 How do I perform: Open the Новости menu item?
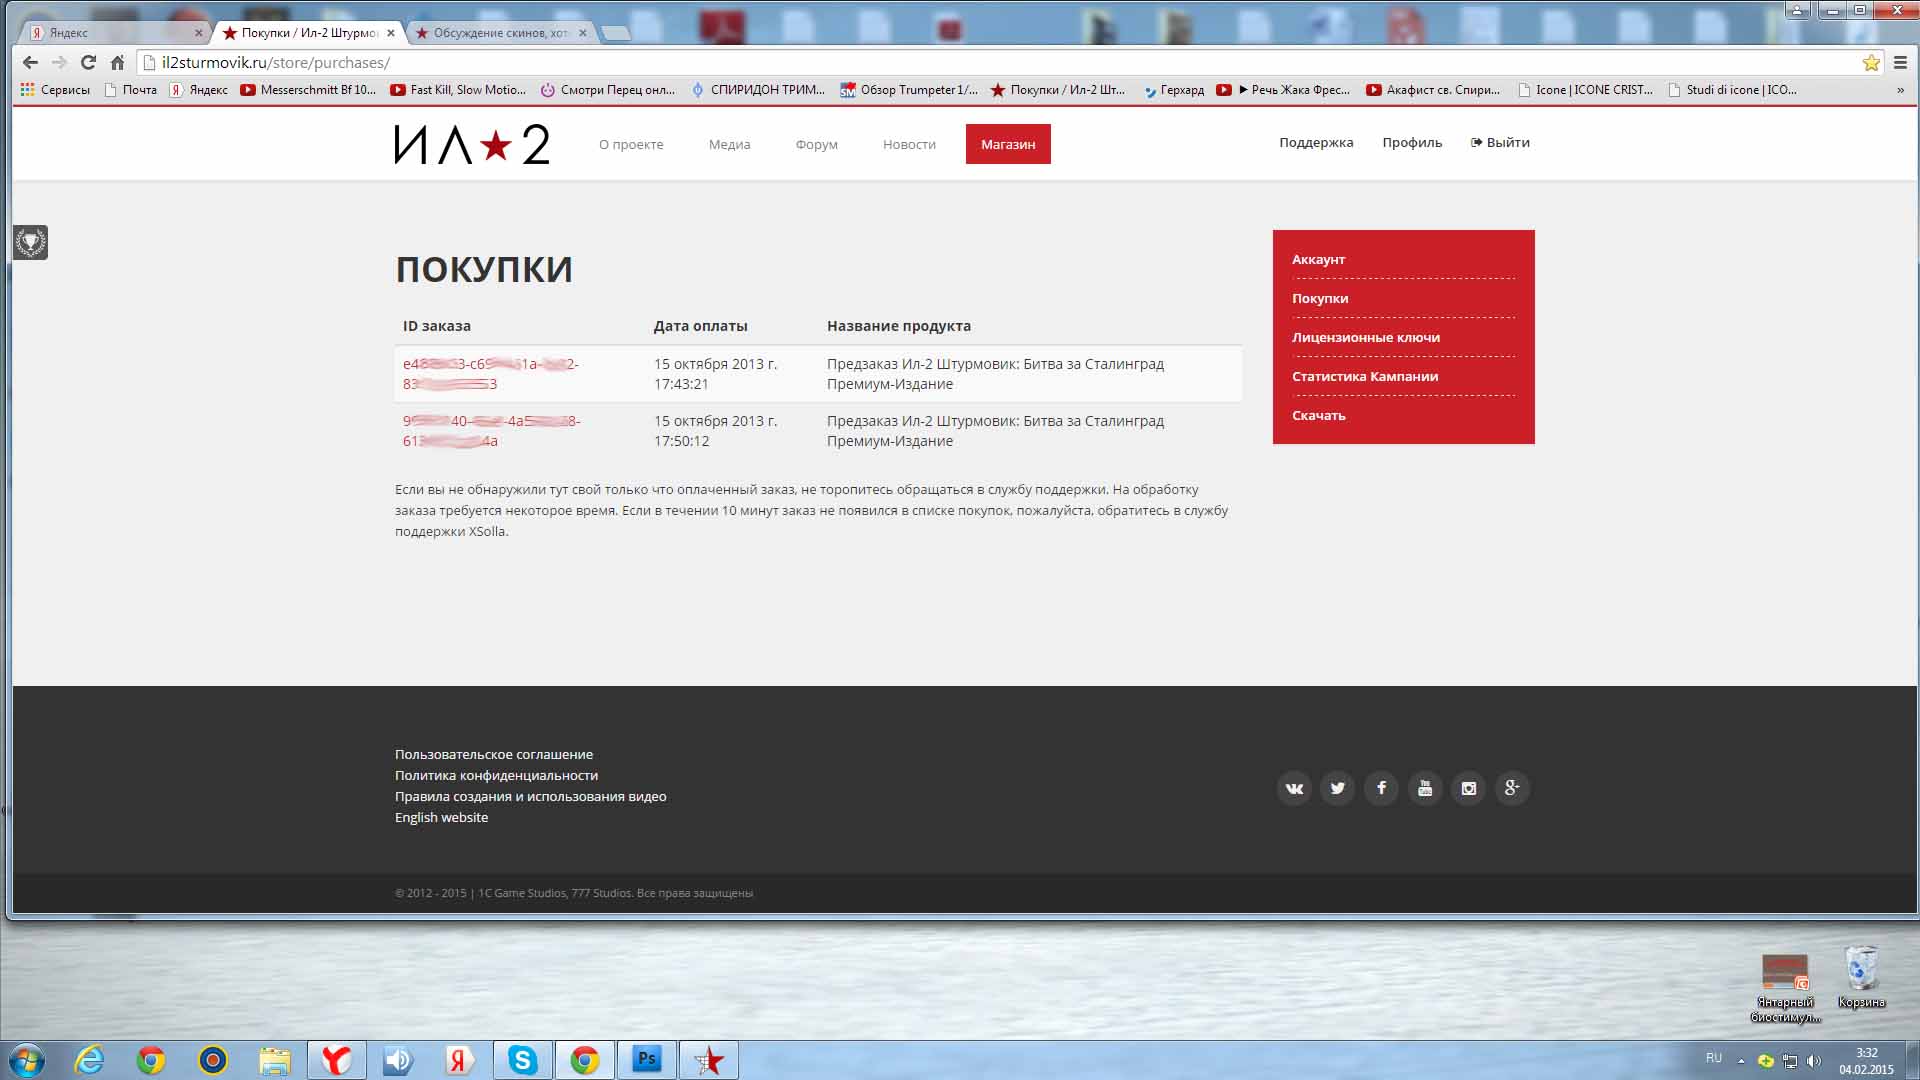click(x=909, y=144)
